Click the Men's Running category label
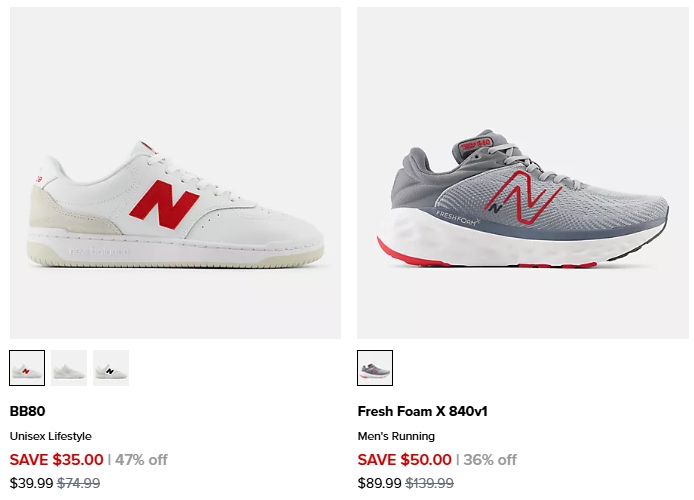Viewport: 694px width, 500px height. [x=396, y=436]
